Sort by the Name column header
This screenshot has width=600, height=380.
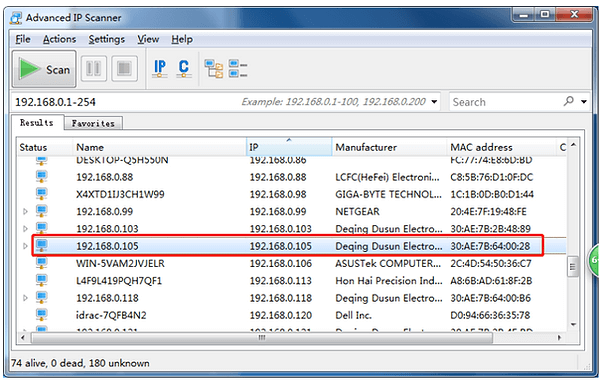[x=159, y=147]
